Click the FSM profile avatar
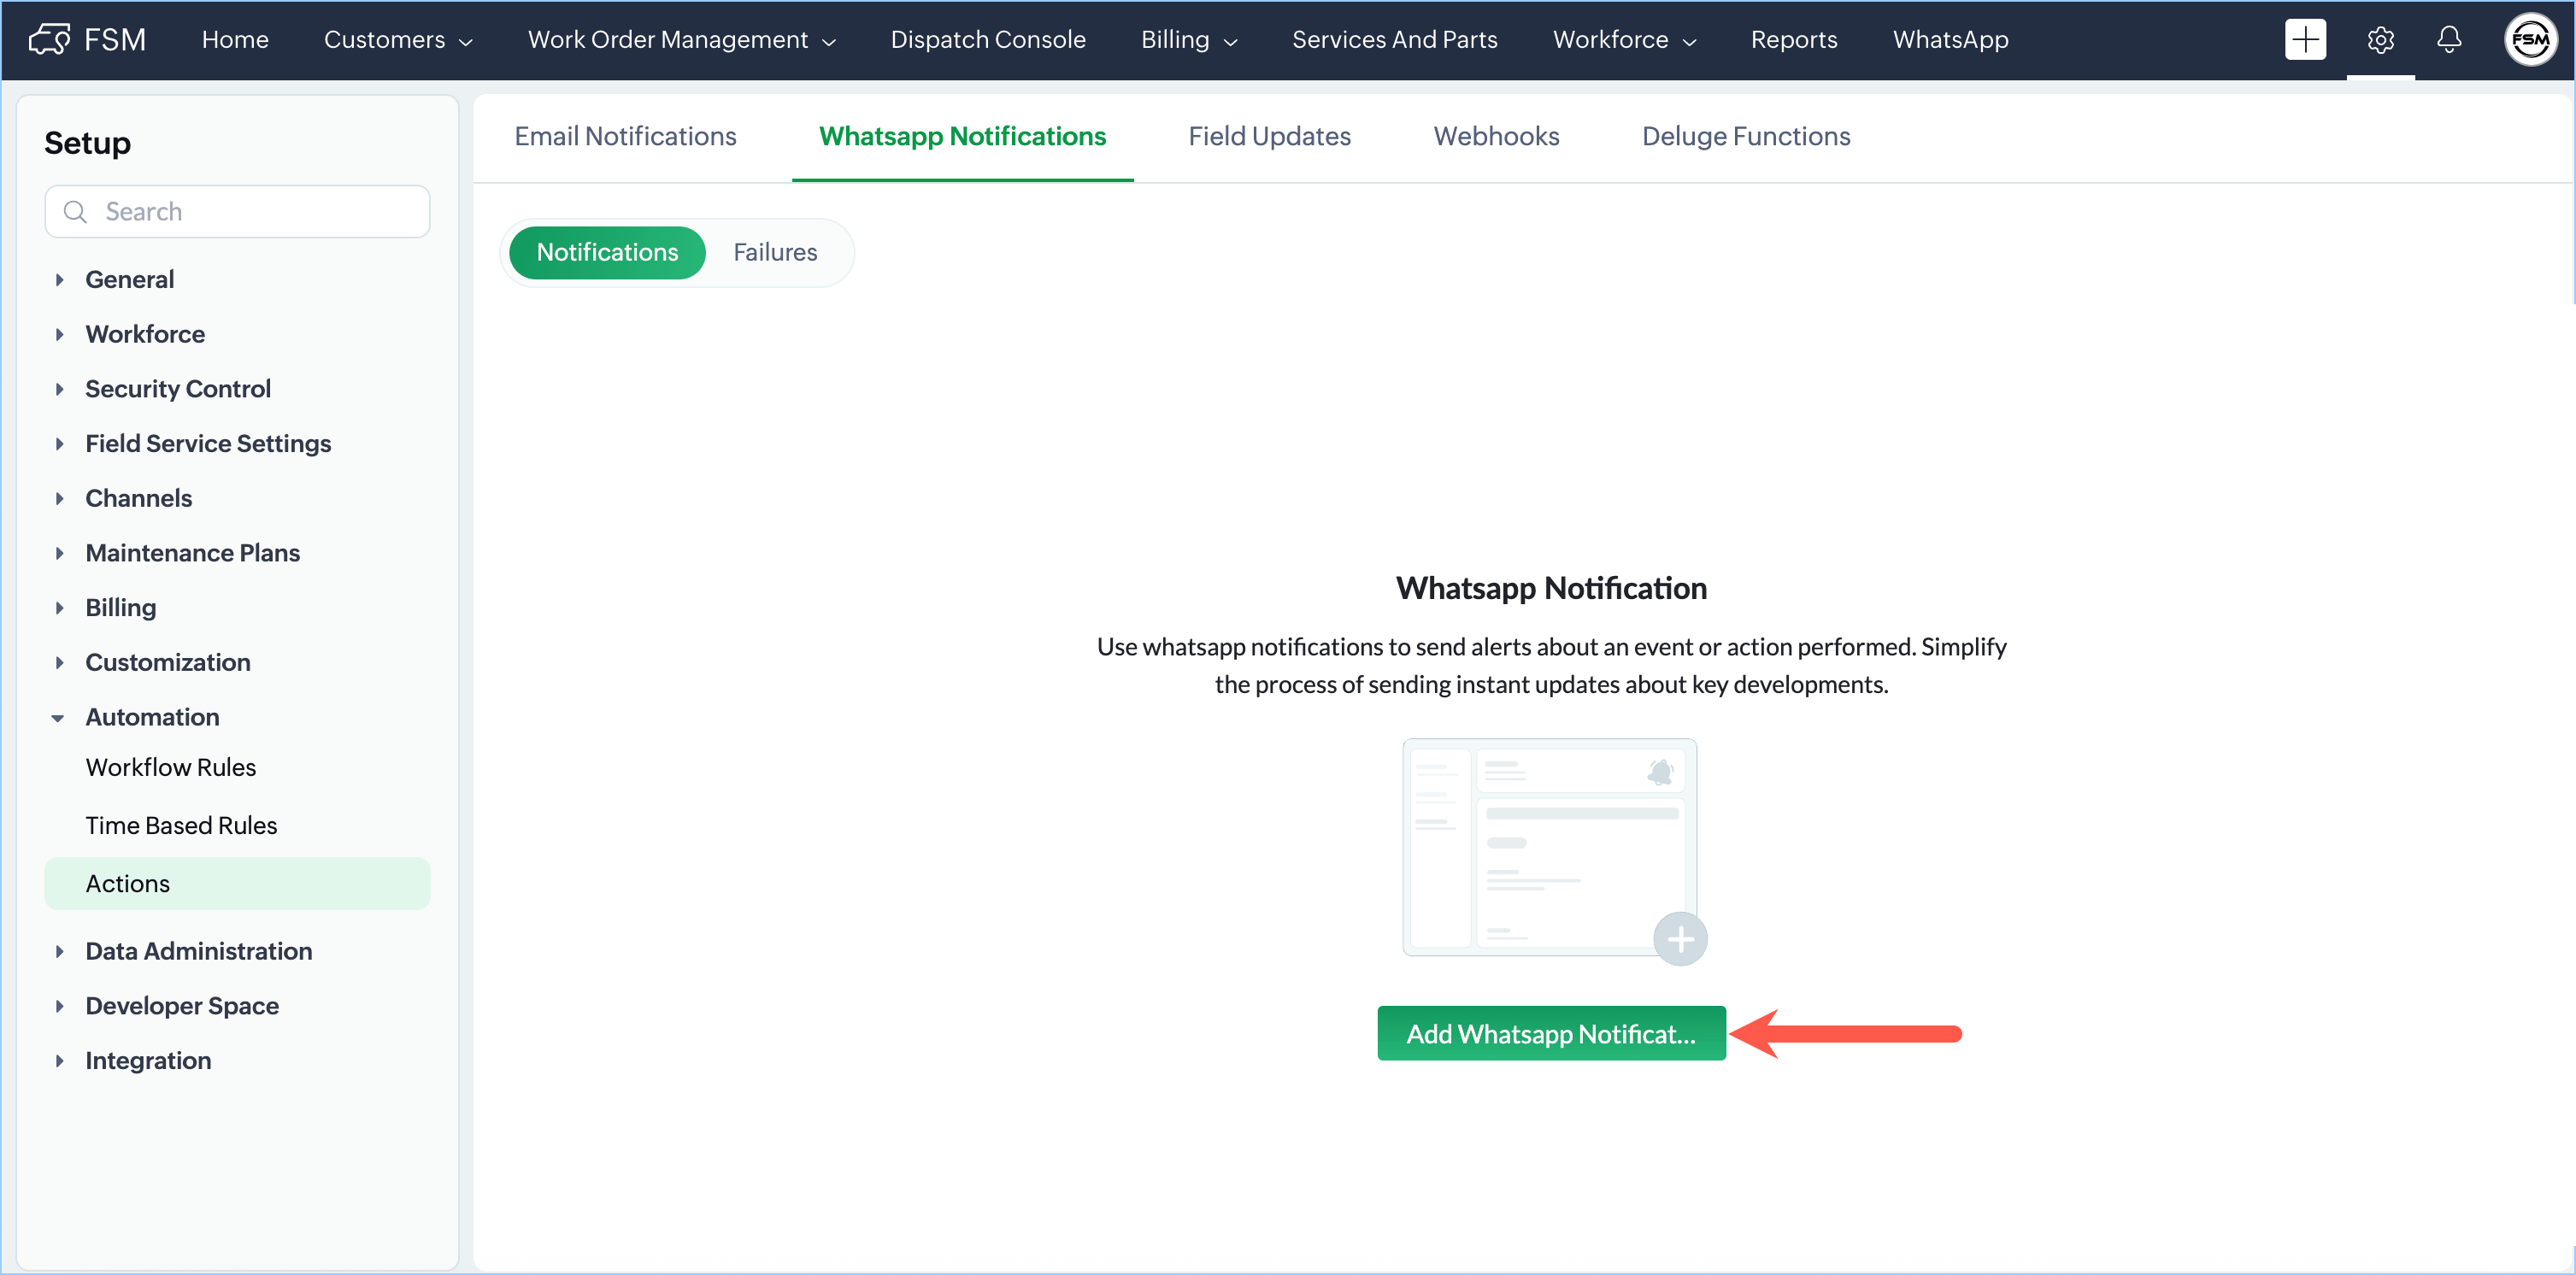2576x1275 pixels. click(2530, 40)
